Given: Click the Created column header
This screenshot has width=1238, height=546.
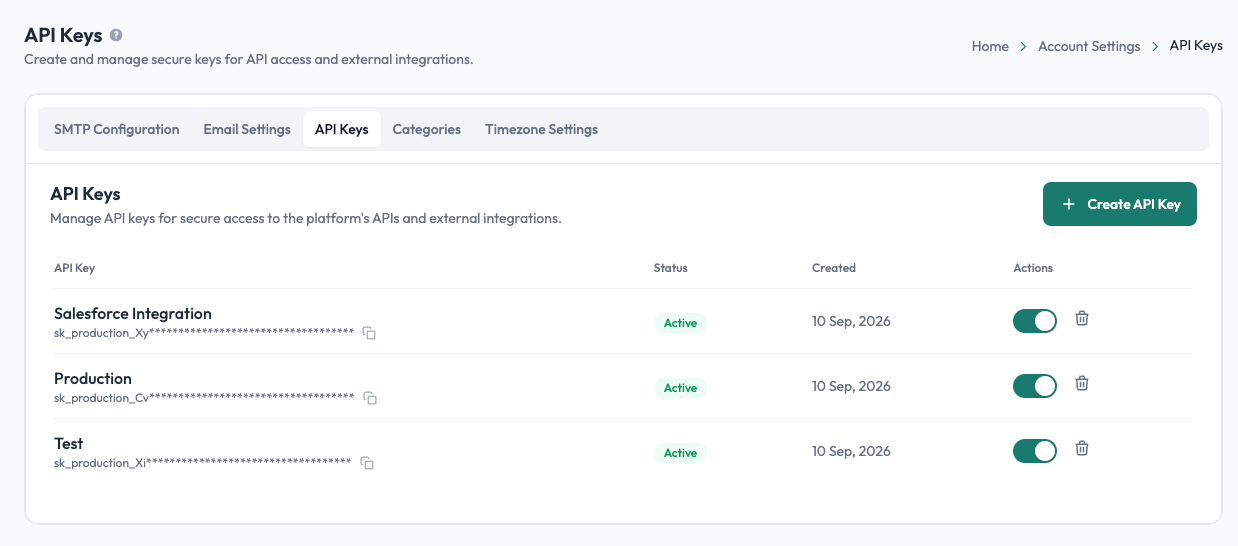Looking at the screenshot, I should 834,268.
